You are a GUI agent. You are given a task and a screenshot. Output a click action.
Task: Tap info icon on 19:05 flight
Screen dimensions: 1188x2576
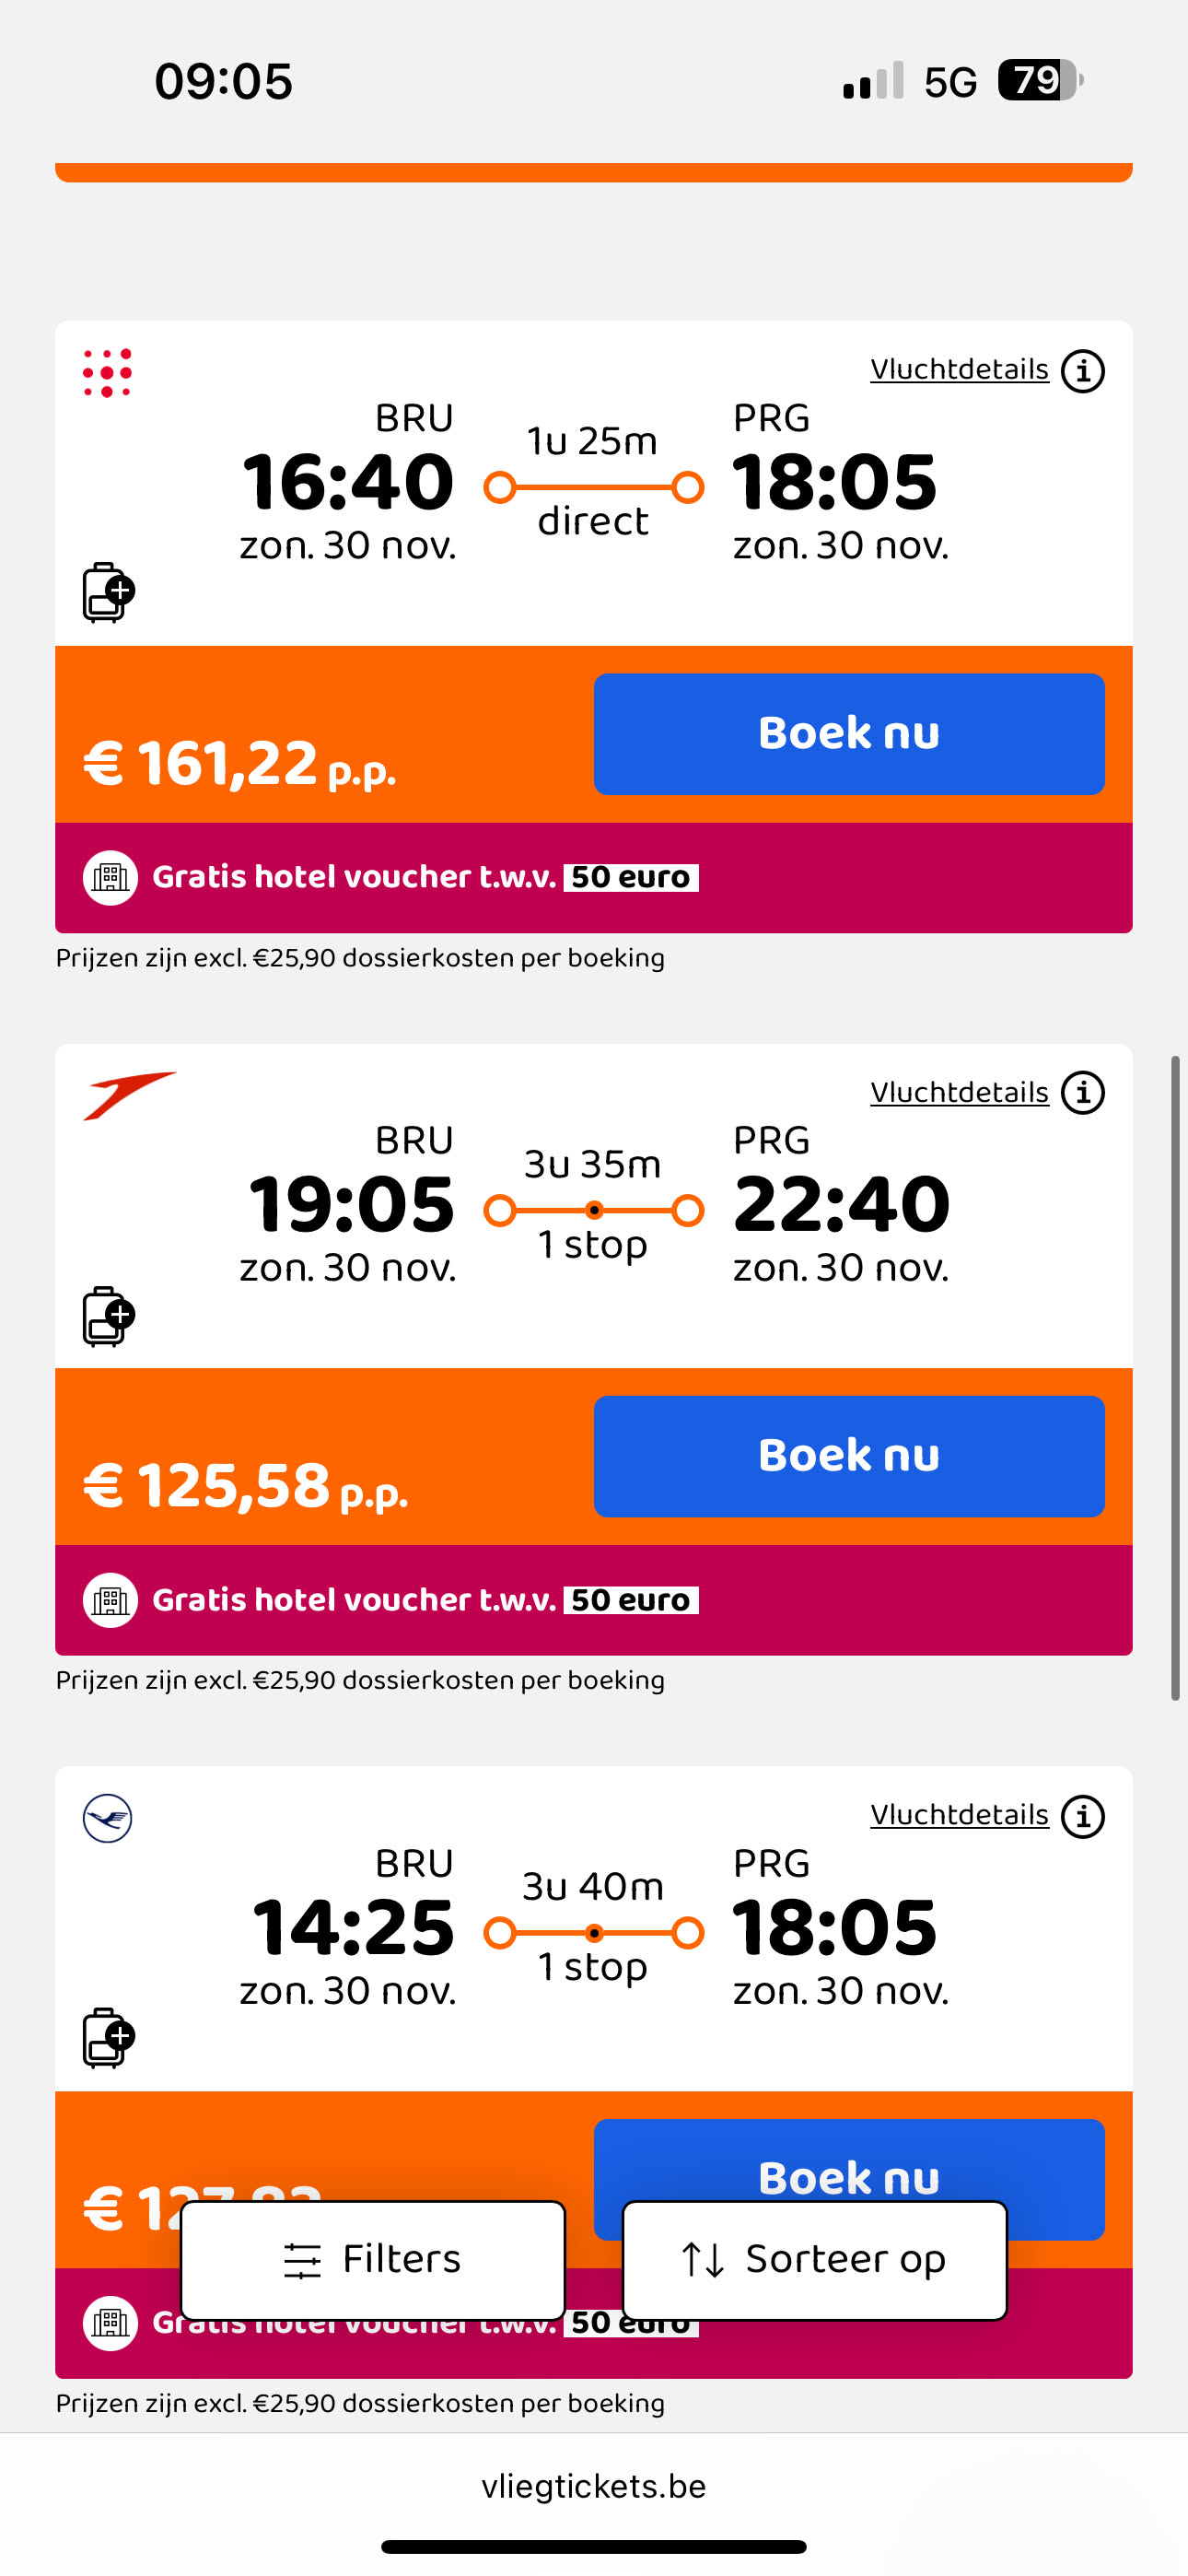tap(1082, 1093)
